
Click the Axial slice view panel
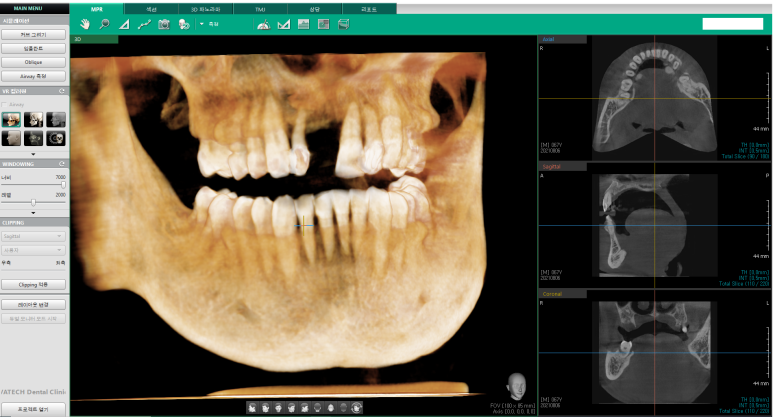click(x=654, y=98)
